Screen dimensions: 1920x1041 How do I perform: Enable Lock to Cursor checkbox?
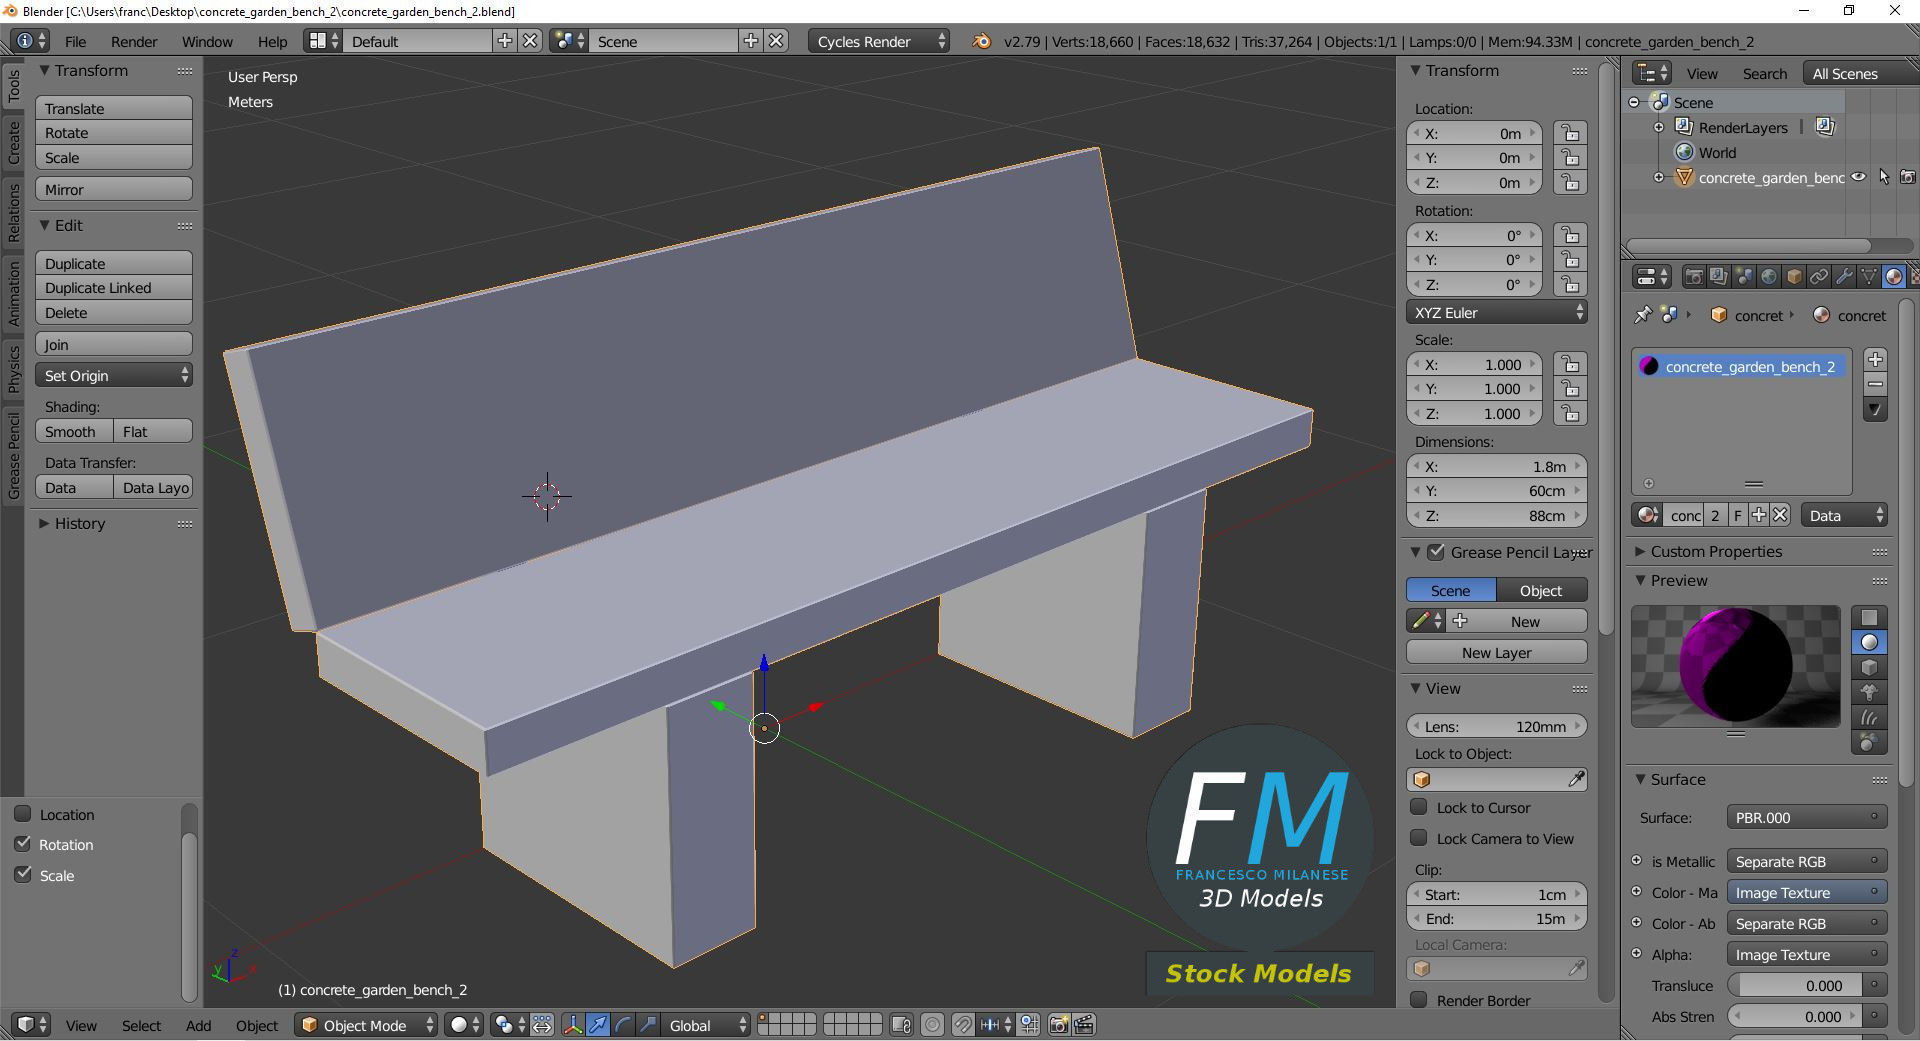[x=1418, y=807]
